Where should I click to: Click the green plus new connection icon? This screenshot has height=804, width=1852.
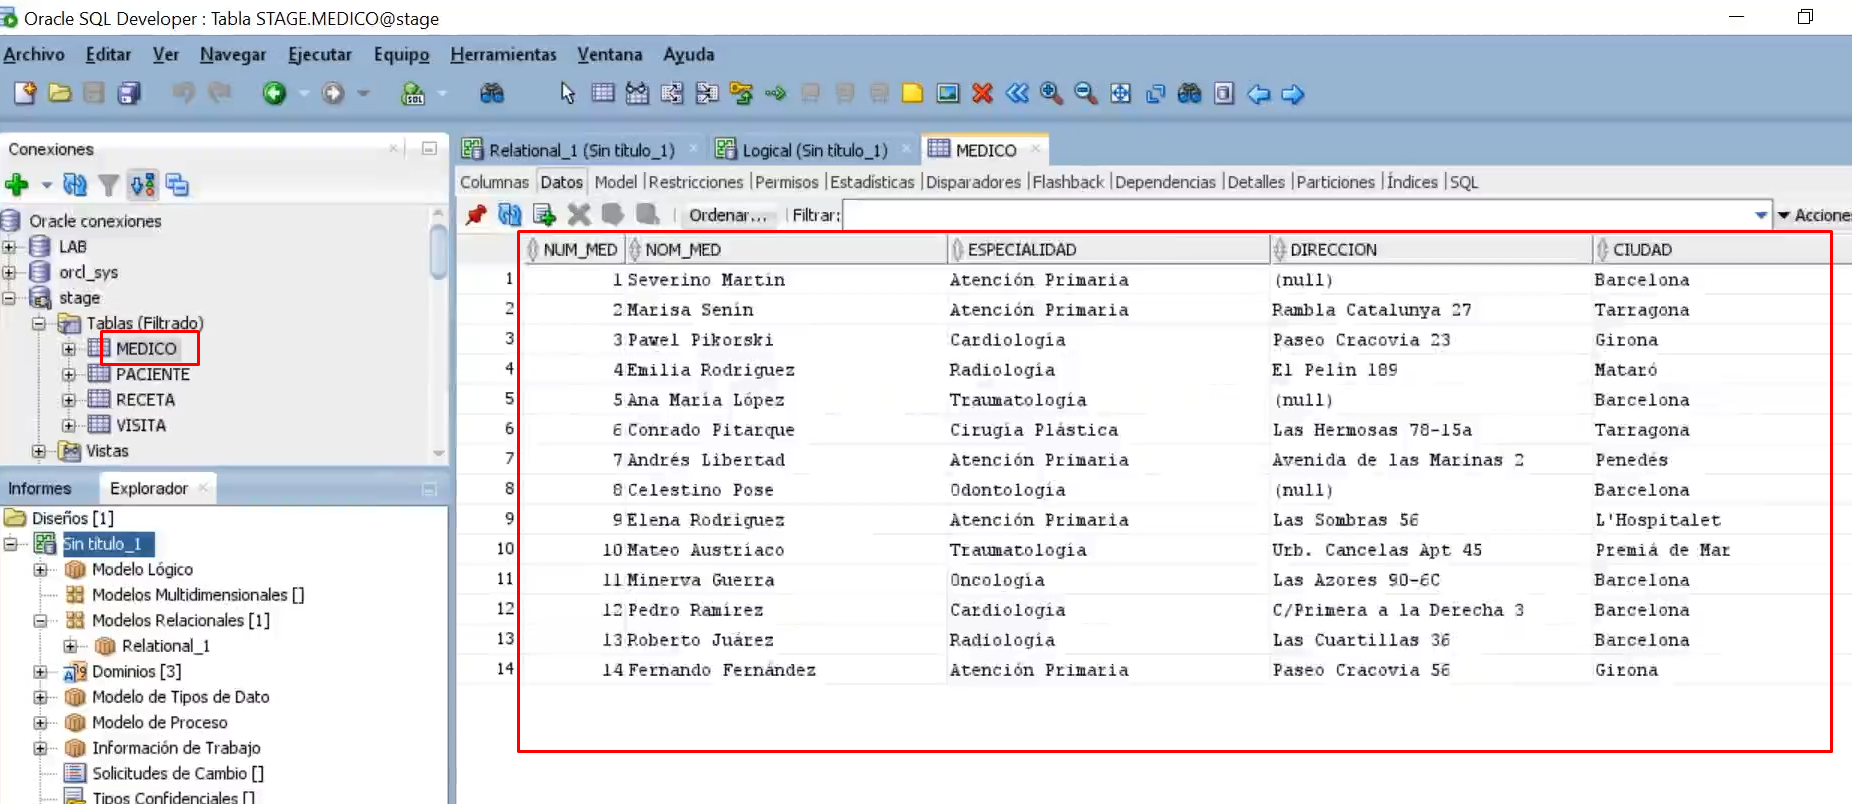tap(17, 185)
